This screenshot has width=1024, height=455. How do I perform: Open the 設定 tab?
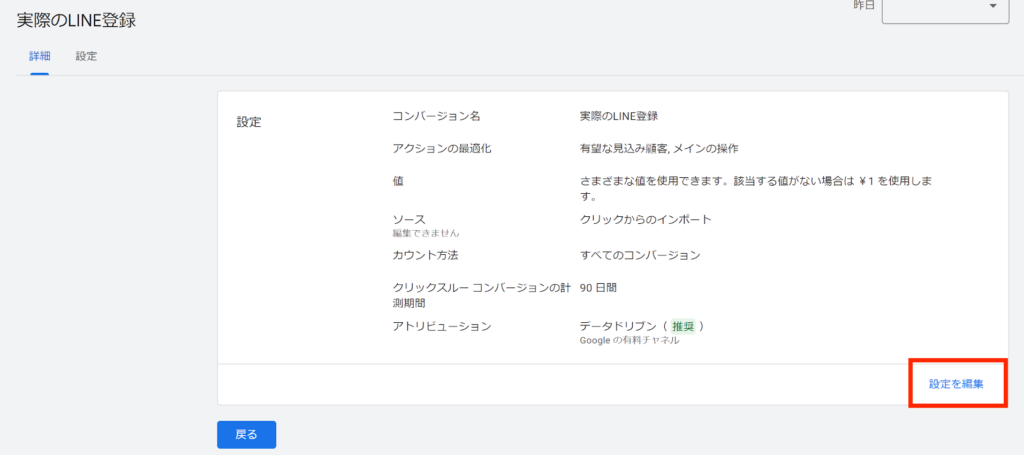point(86,56)
